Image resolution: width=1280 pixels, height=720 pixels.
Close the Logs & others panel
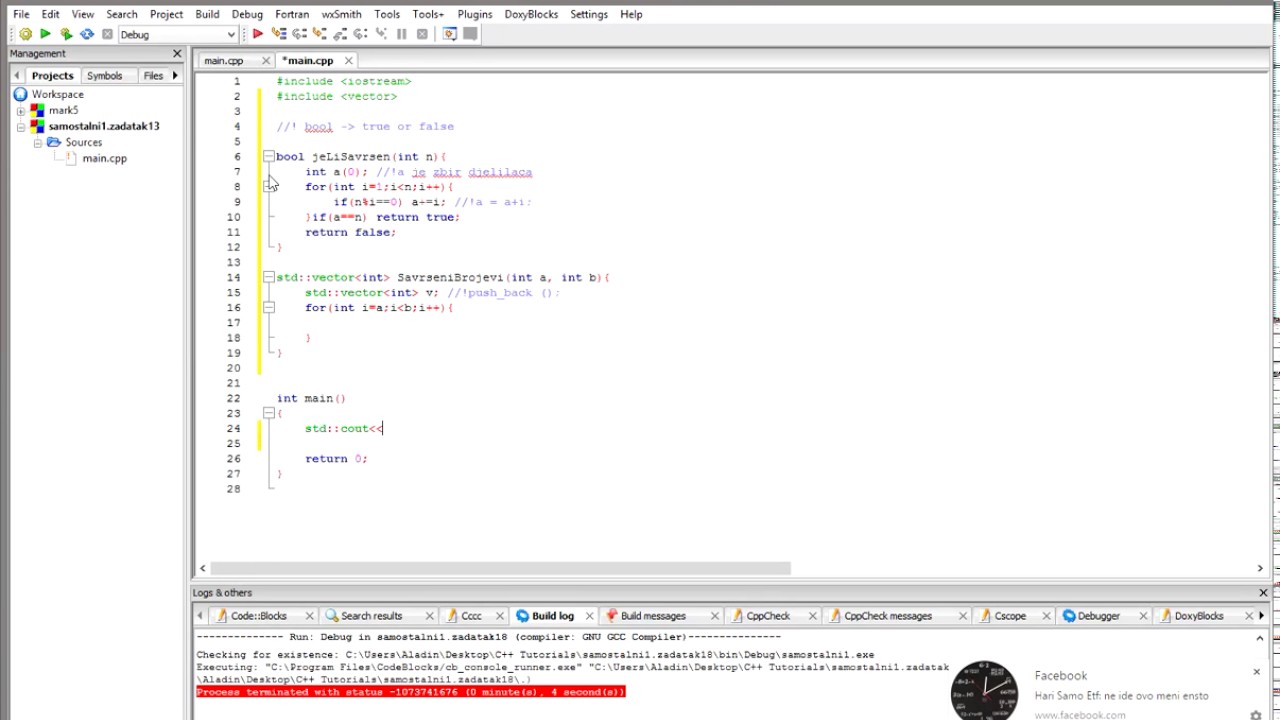1263,593
